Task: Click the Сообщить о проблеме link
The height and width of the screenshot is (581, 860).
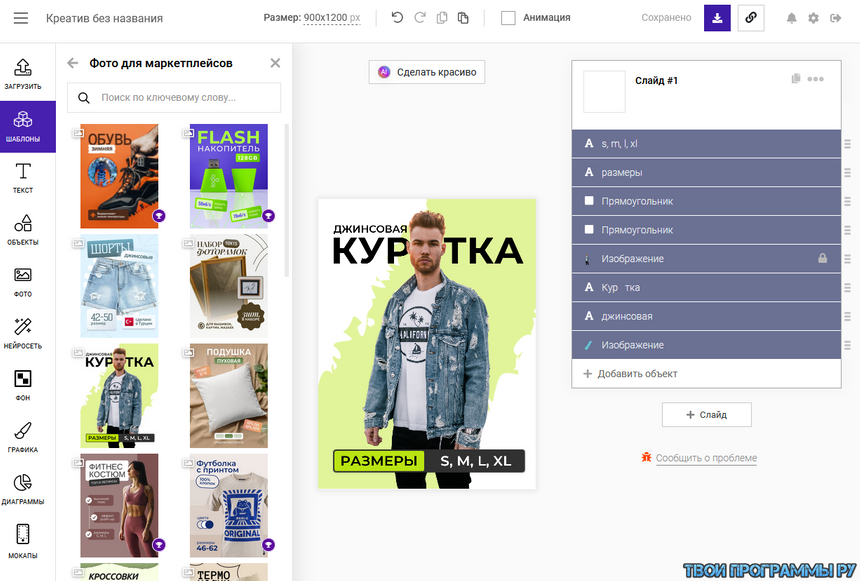Action: click(705, 458)
